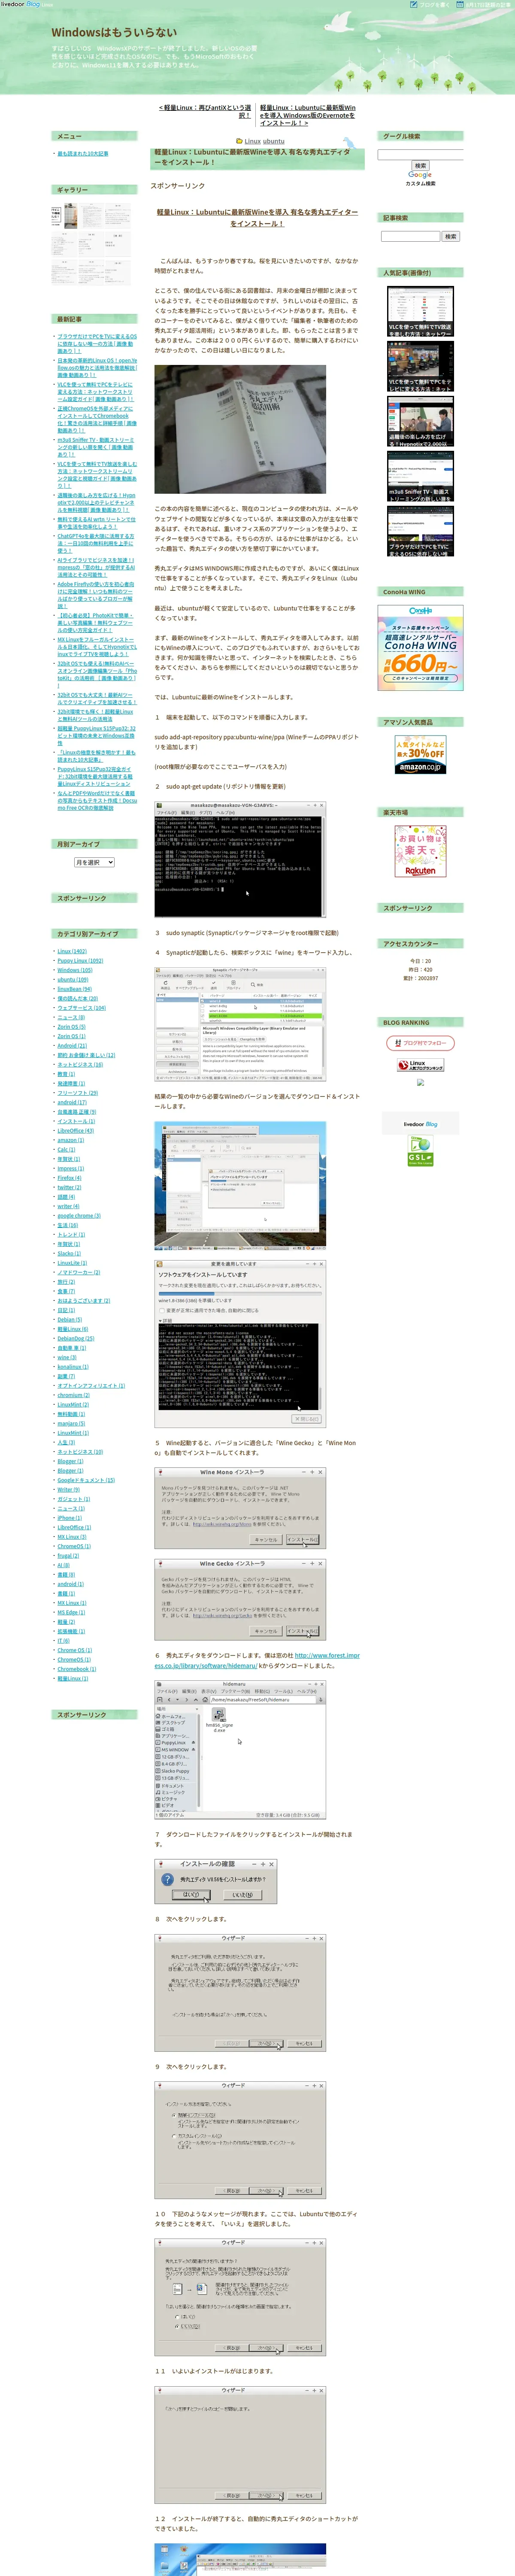Open VLCを使って無料でTV放送 popular article thumbnail
The width and height of the screenshot is (515, 2576).
coord(420,311)
